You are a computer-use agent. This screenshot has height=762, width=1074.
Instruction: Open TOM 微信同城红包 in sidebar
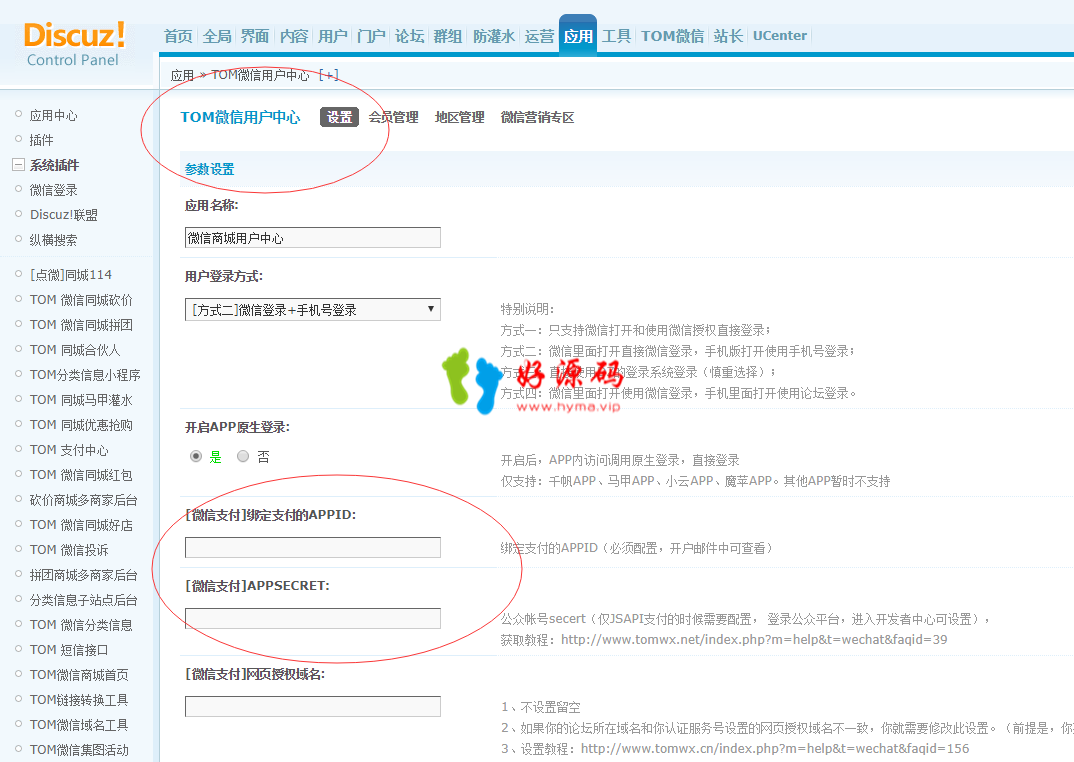tap(81, 475)
